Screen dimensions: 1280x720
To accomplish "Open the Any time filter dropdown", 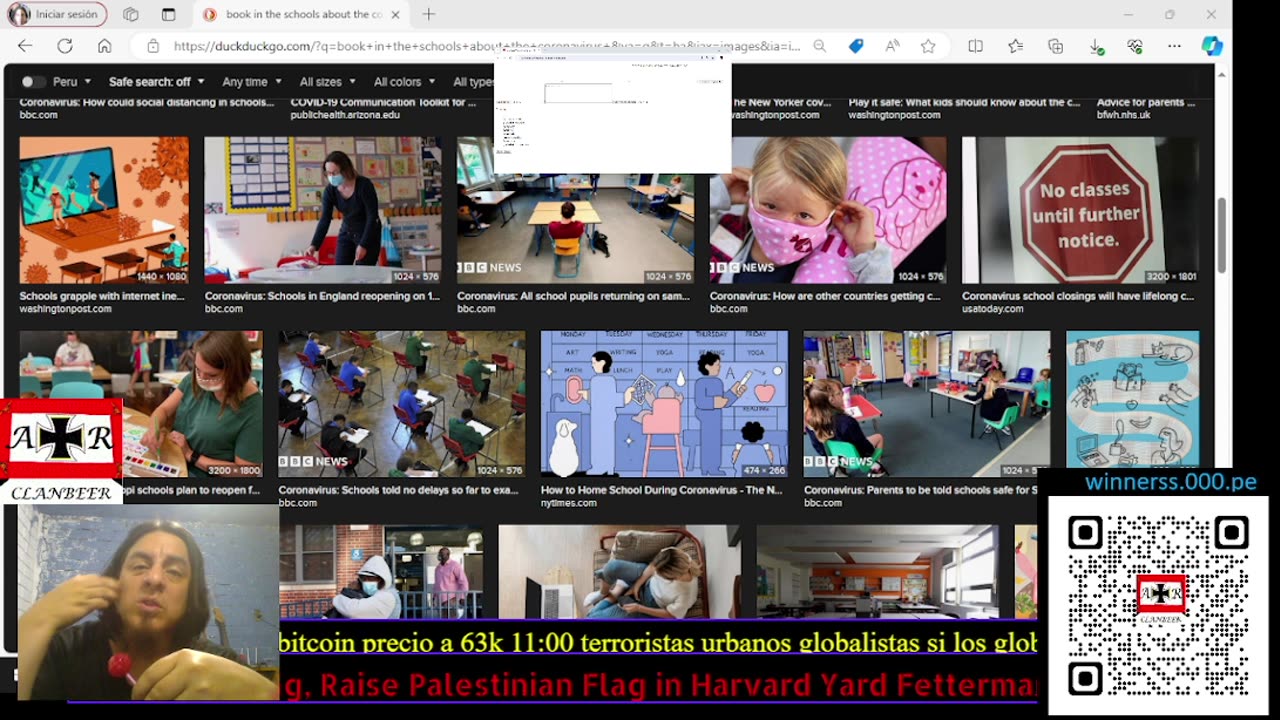I will pos(251,82).
